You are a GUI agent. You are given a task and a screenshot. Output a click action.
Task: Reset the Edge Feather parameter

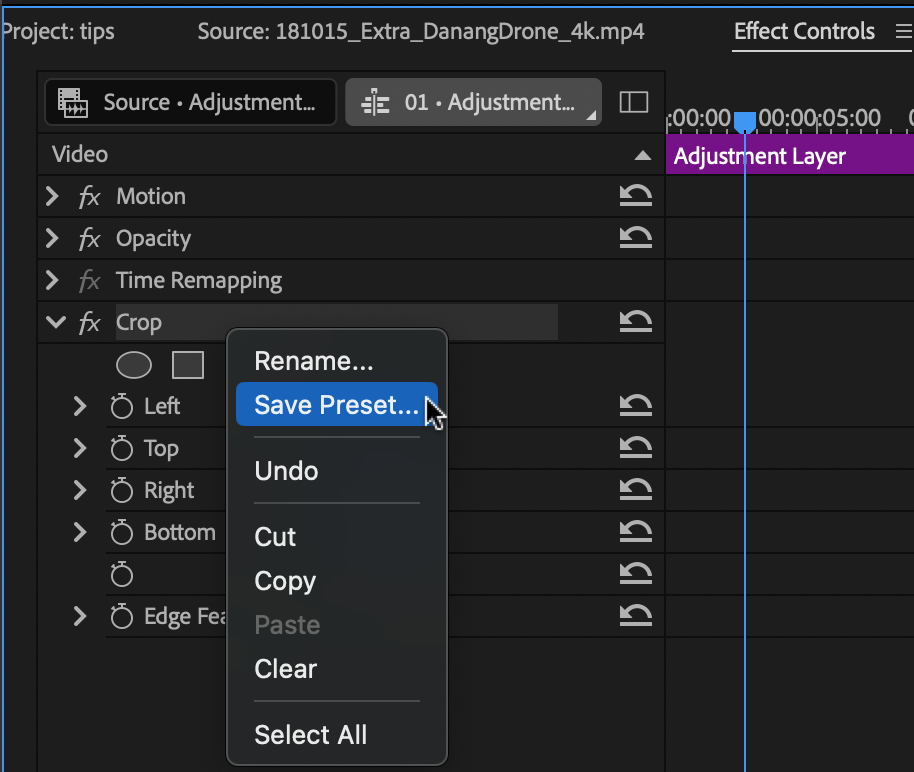tap(635, 616)
